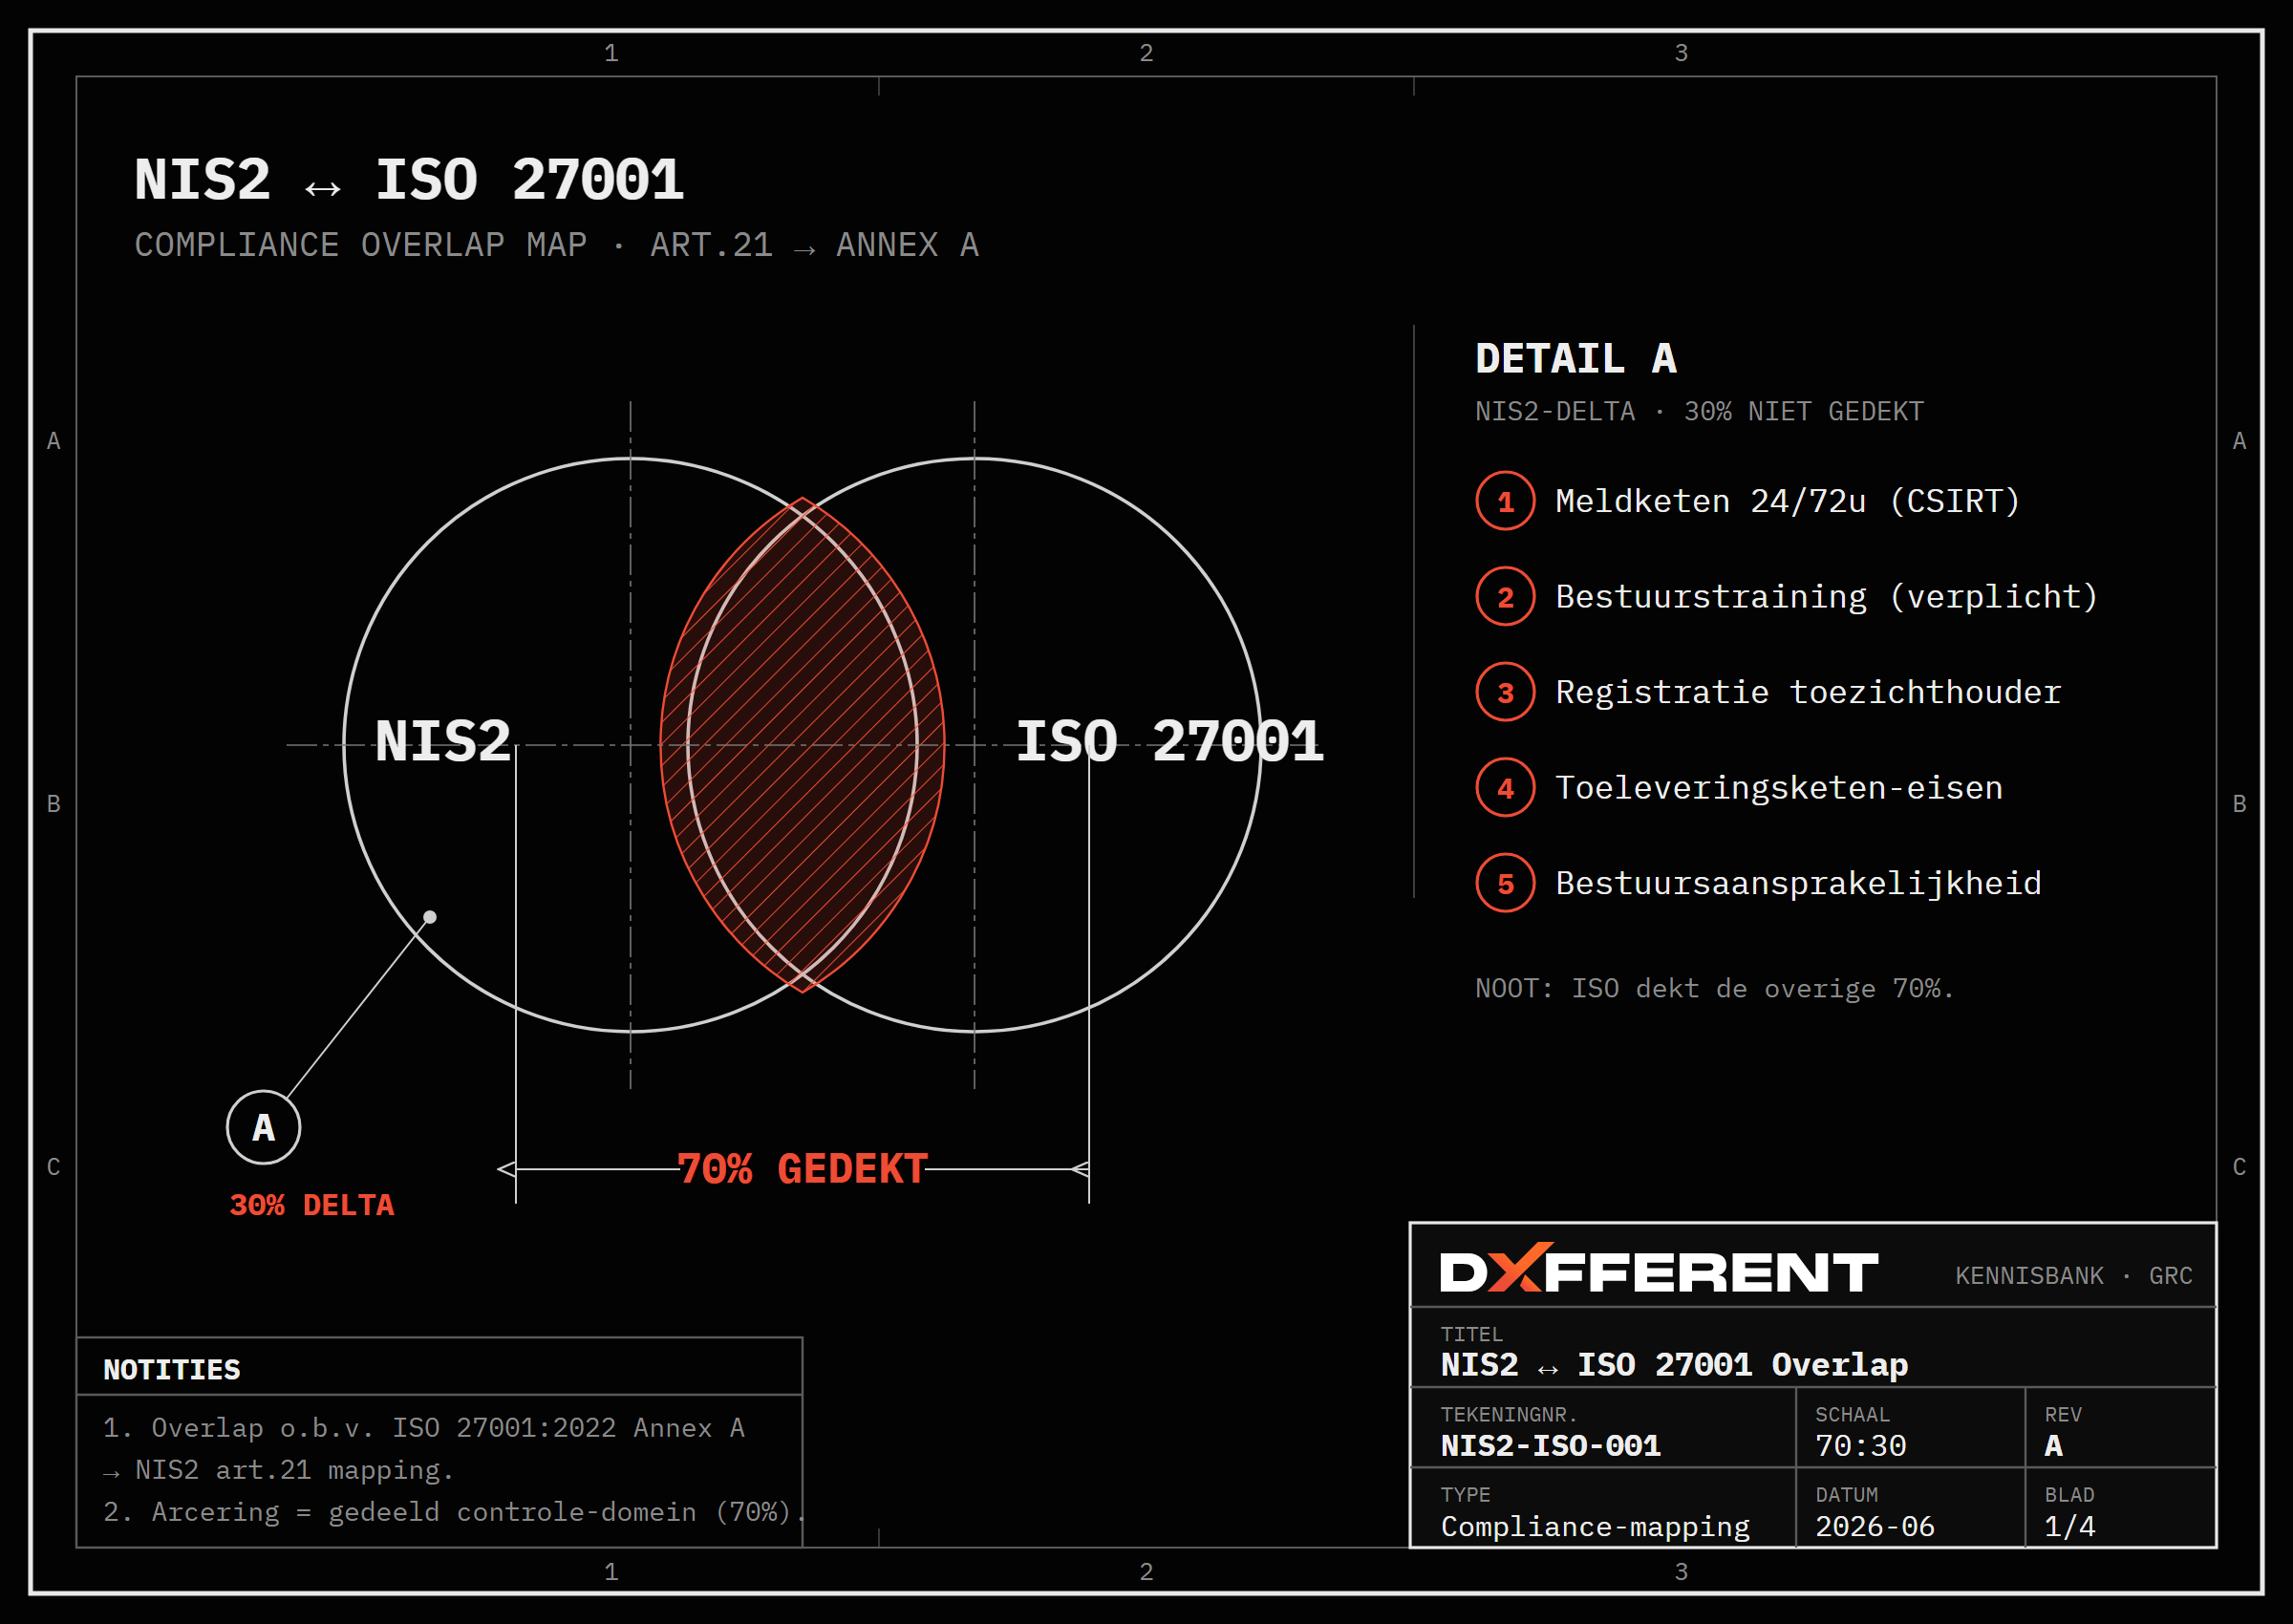Click the numbered circle 4 marker
The width and height of the screenshot is (2293, 1624).
point(1505,788)
